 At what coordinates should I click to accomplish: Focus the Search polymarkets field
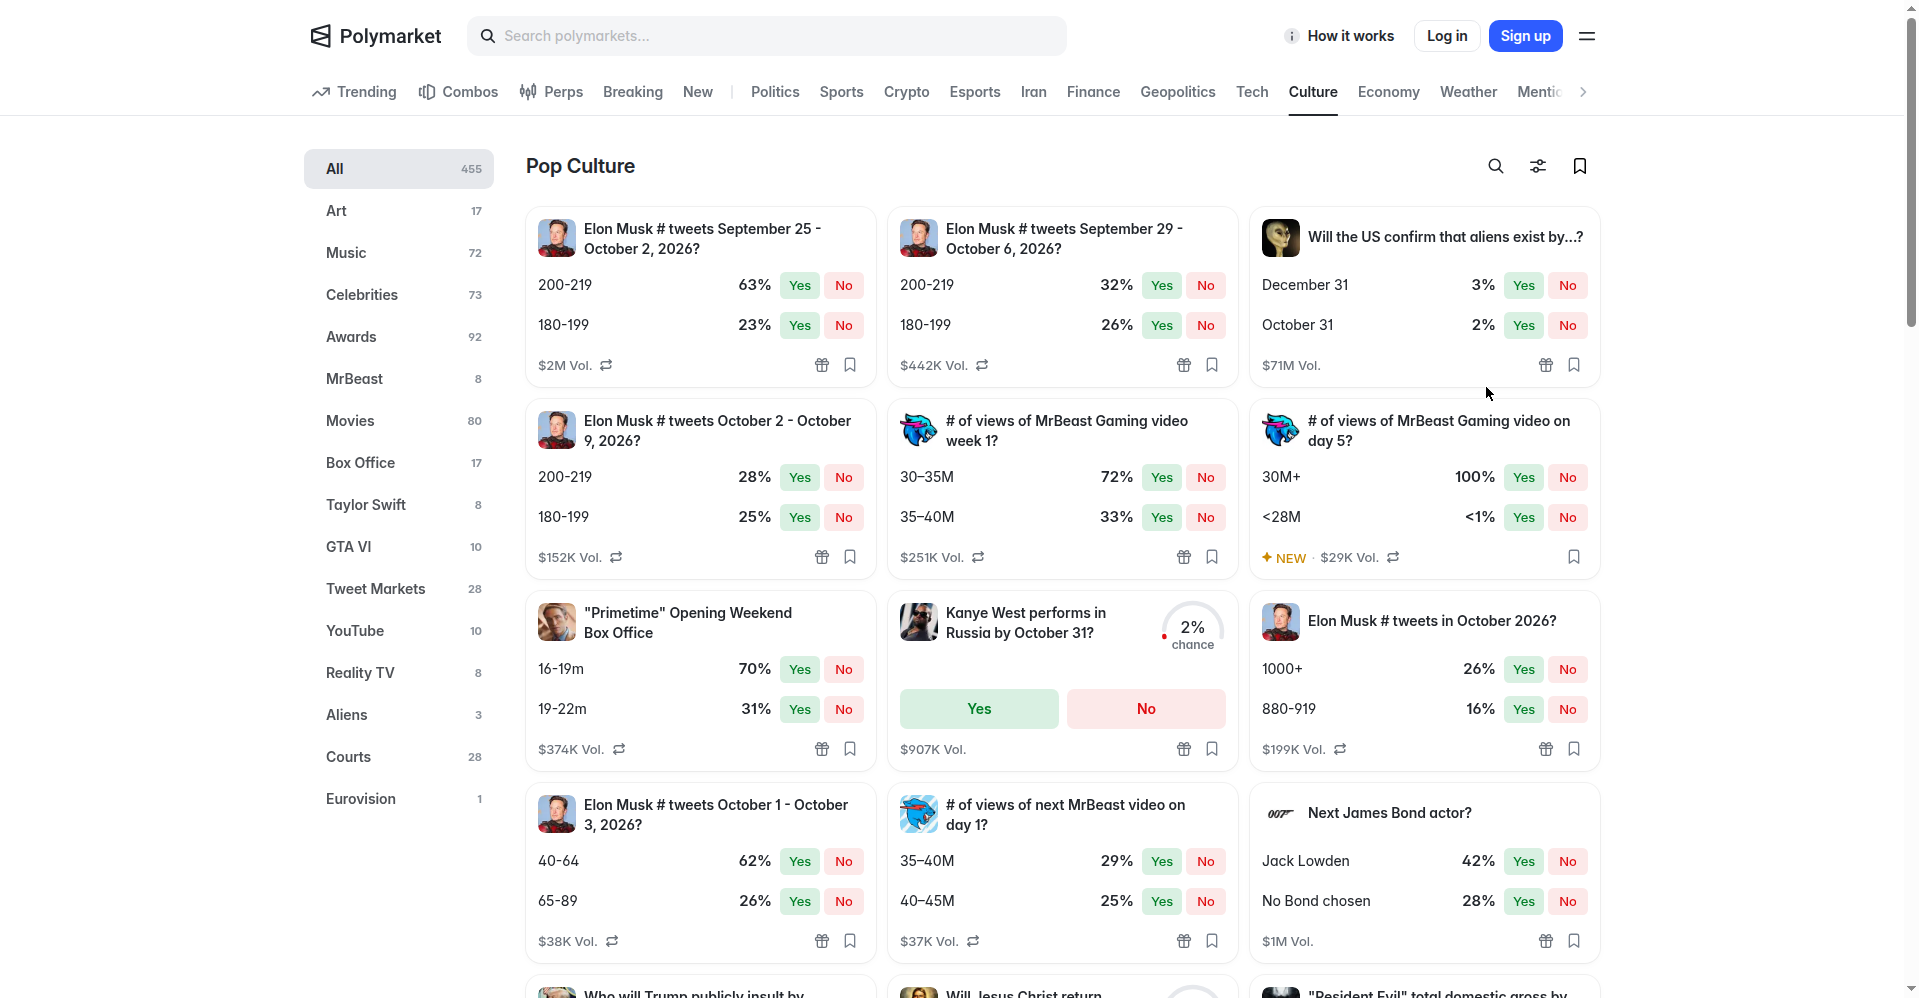coord(767,36)
